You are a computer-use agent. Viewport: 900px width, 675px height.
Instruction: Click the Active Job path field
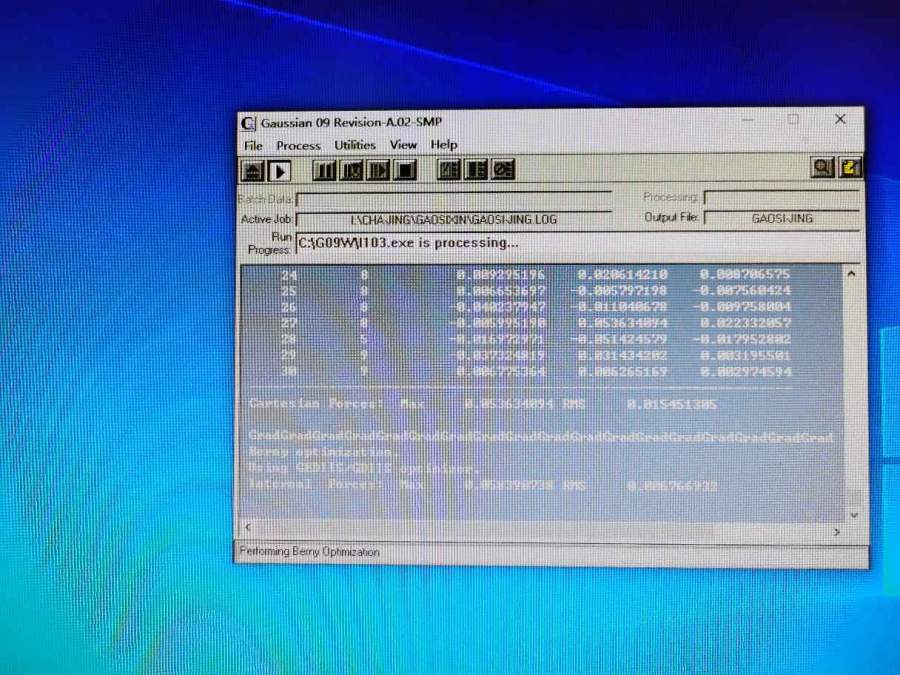453,219
